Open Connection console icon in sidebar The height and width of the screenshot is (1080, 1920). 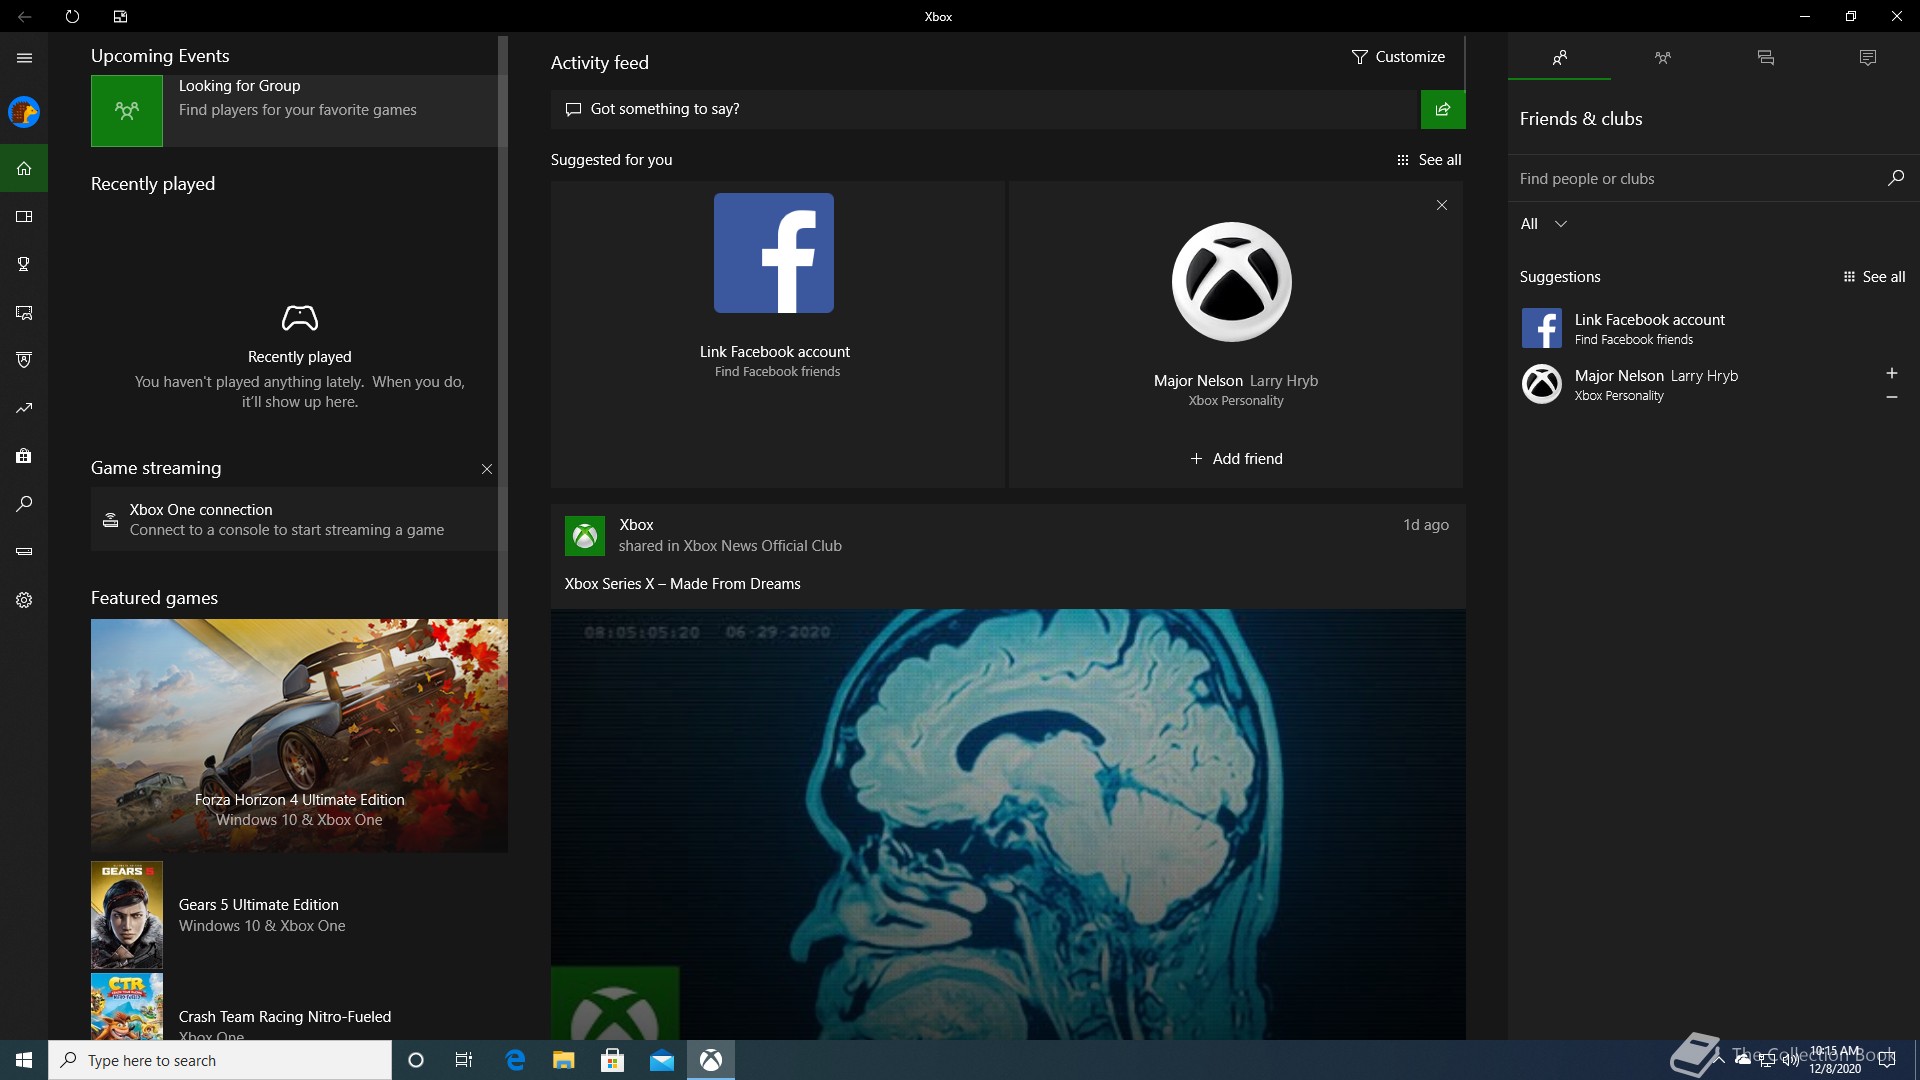[24, 552]
